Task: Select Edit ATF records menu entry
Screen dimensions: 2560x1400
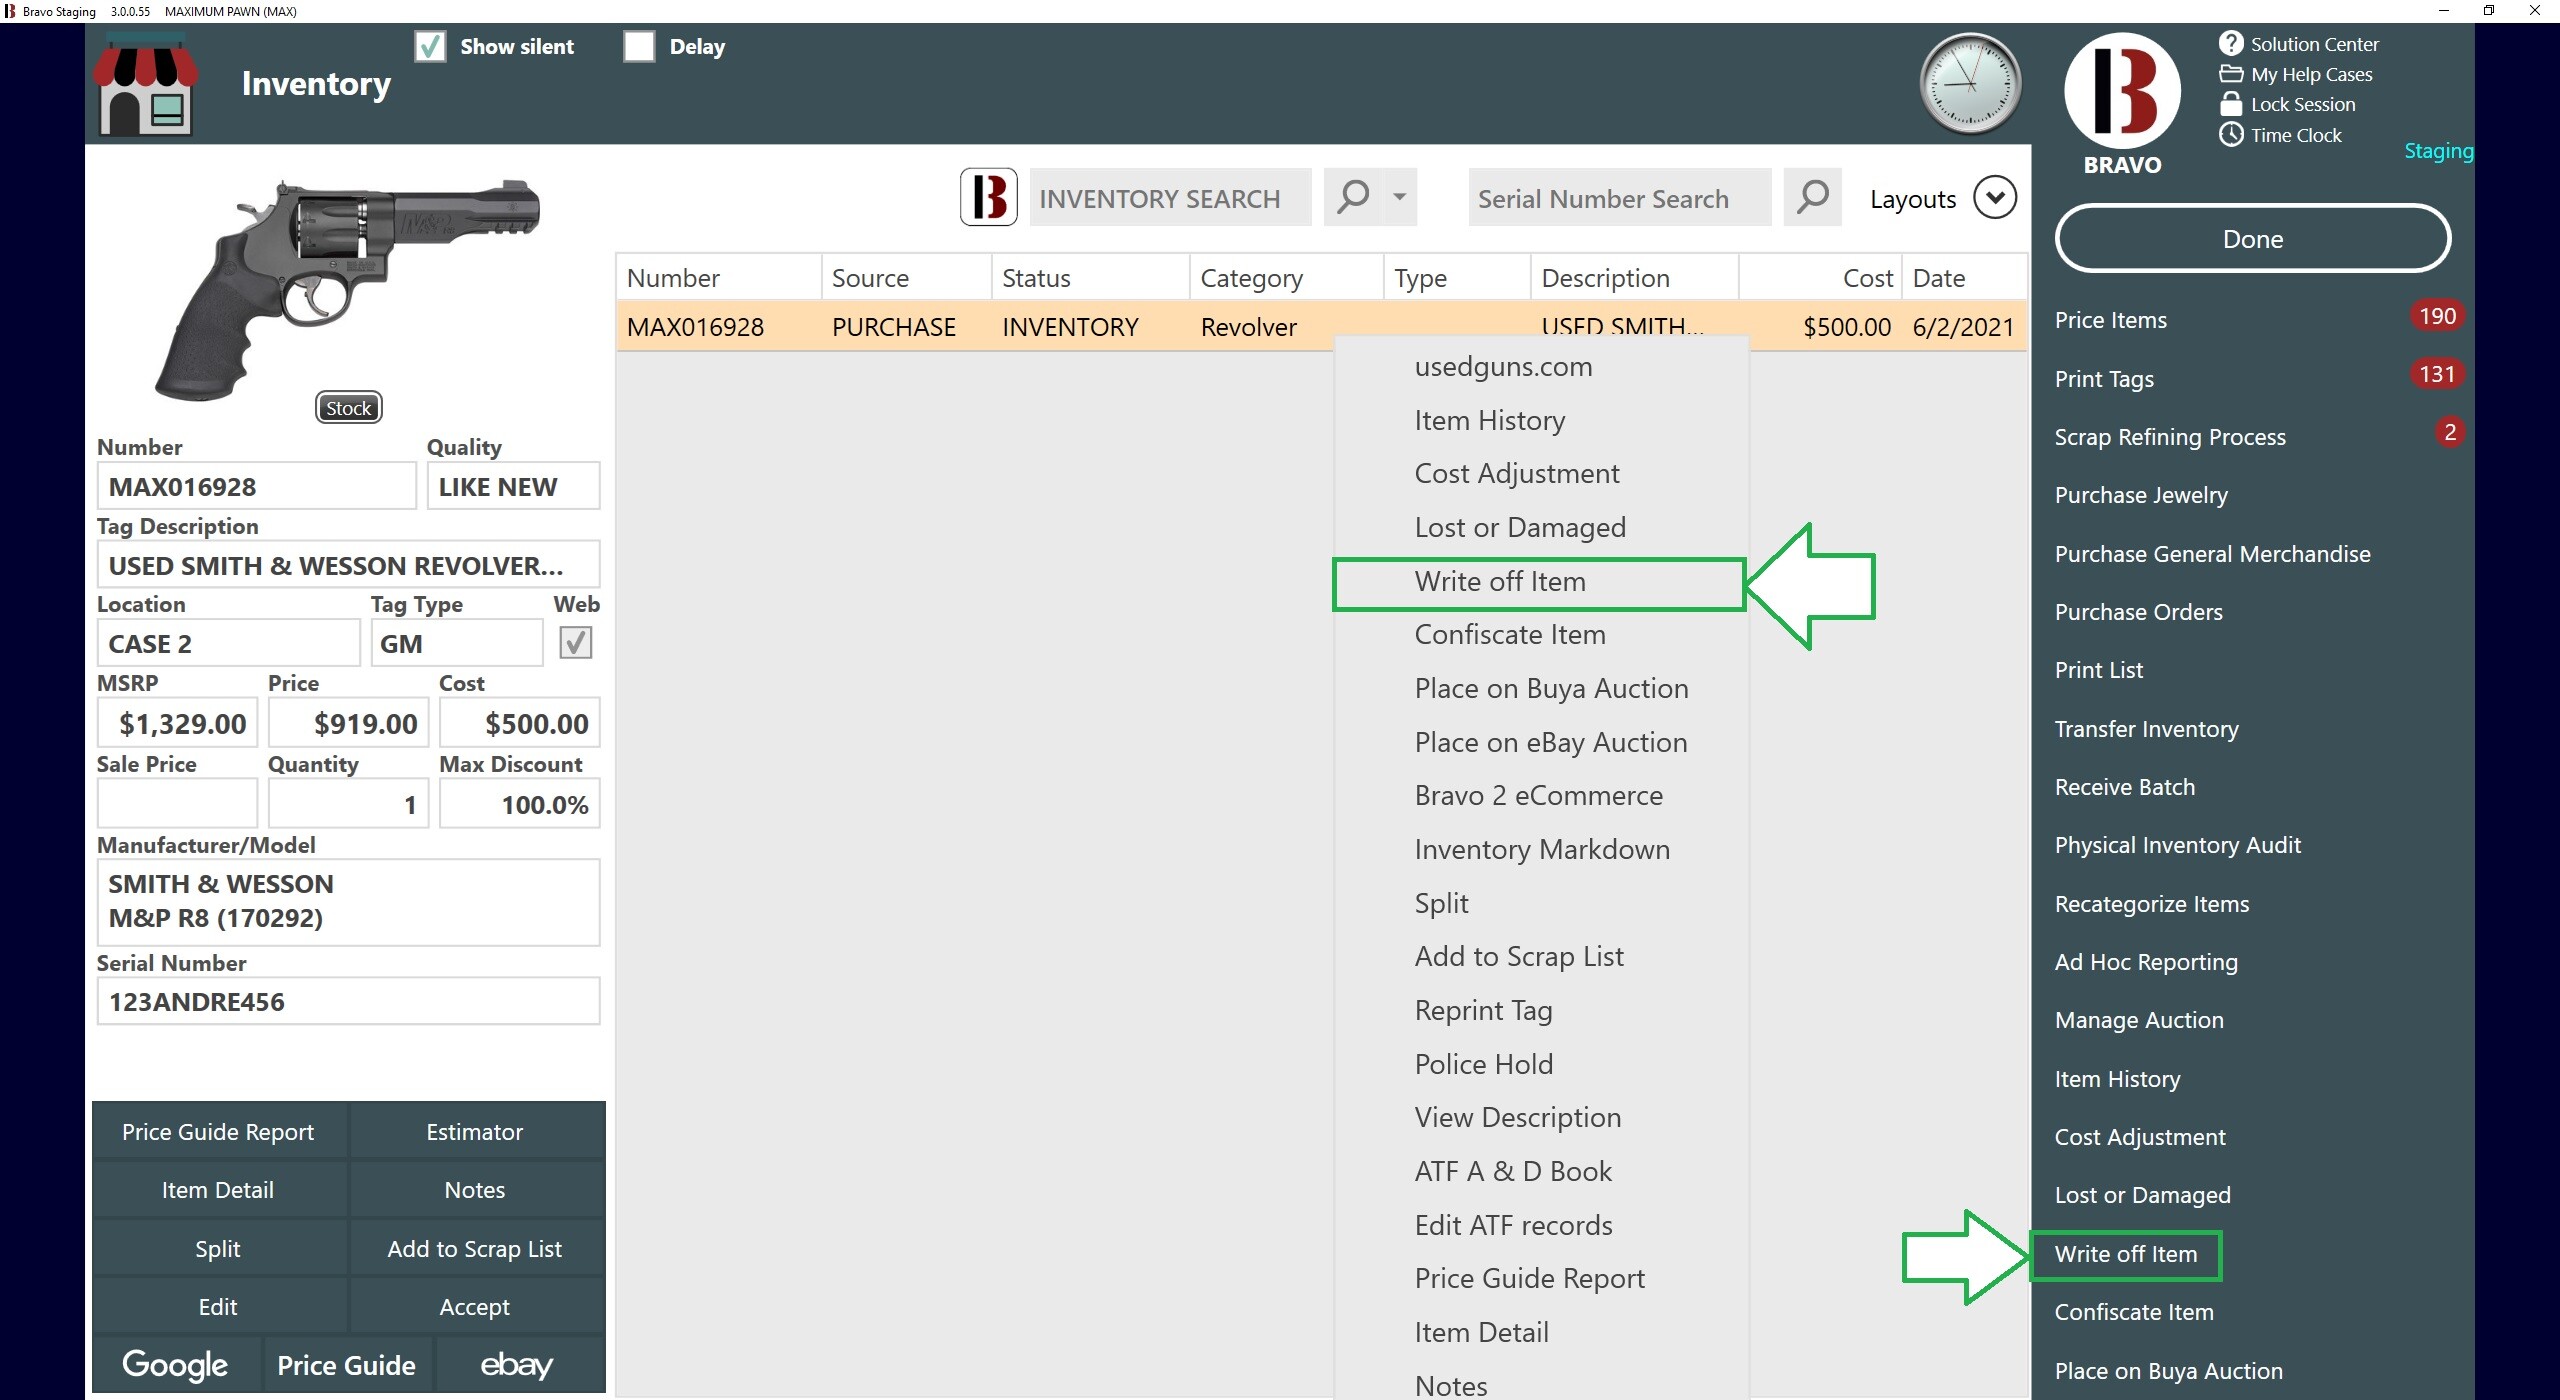Action: click(1513, 1226)
